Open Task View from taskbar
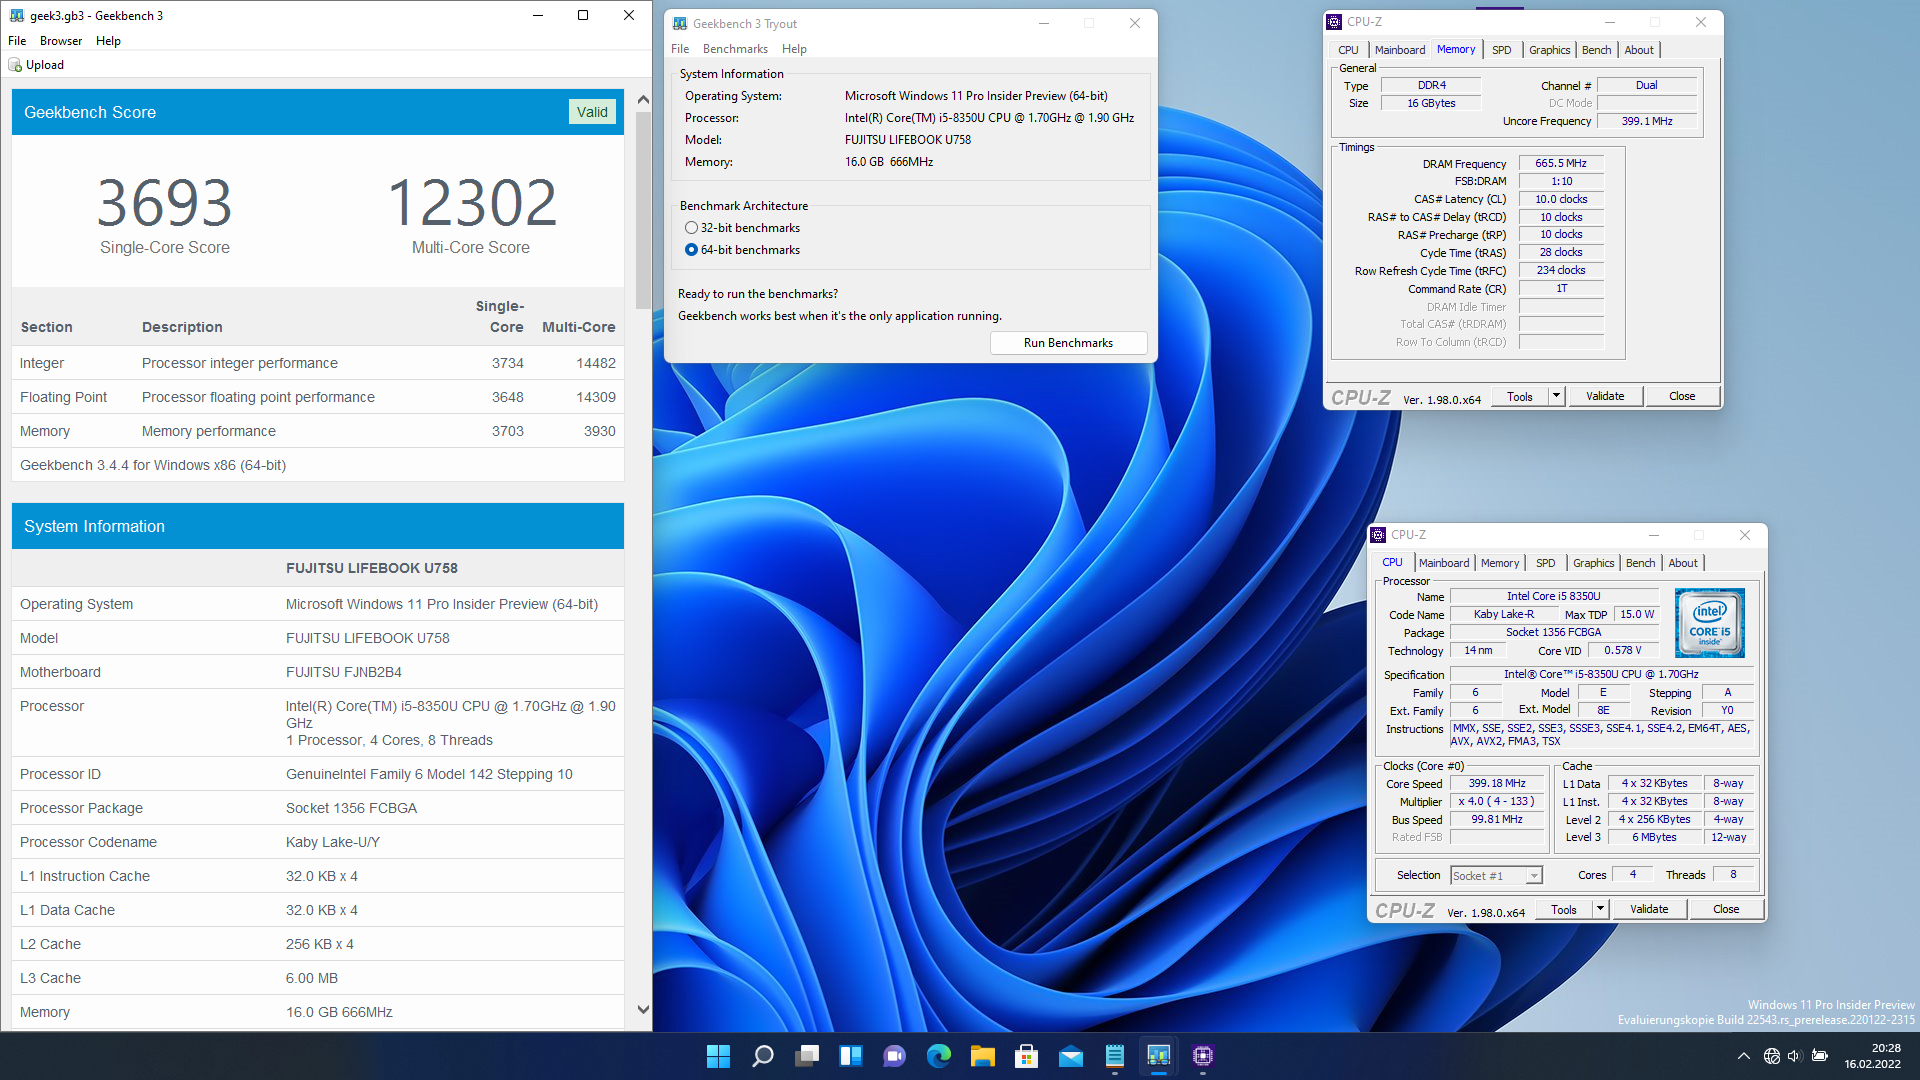This screenshot has height=1080, width=1920. pyautogui.click(x=807, y=1056)
